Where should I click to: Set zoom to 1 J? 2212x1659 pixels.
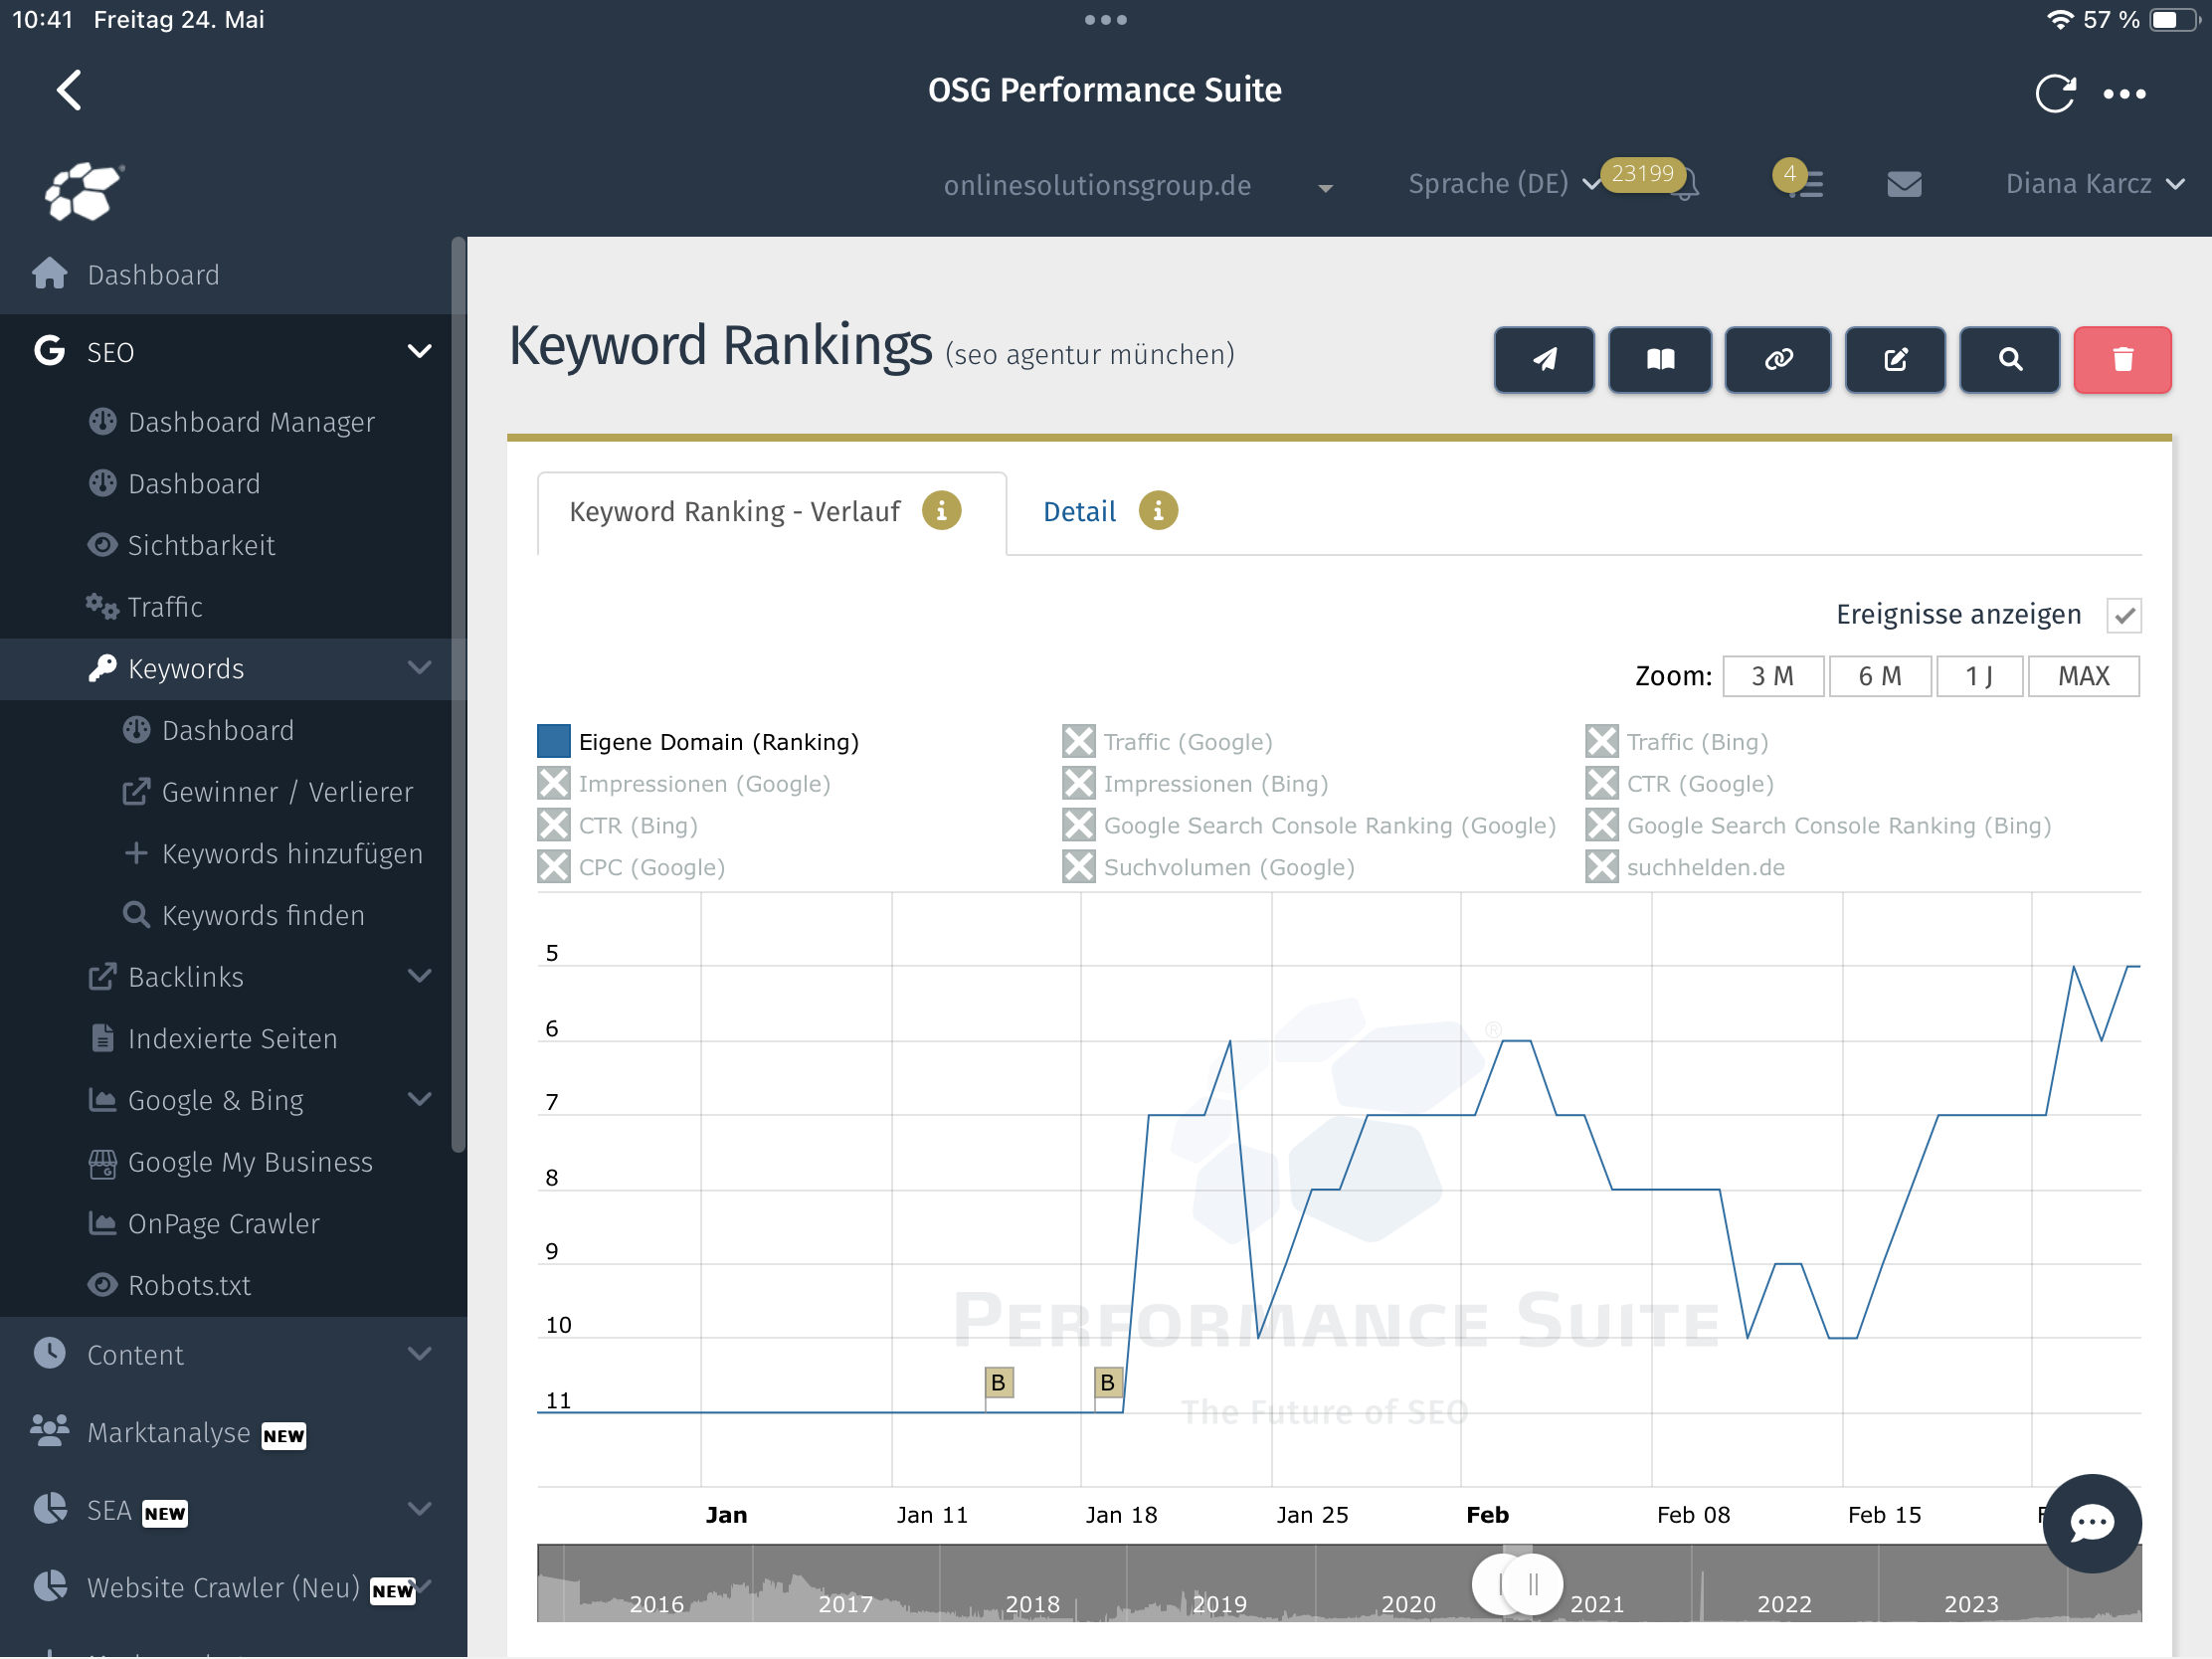coord(1979,676)
